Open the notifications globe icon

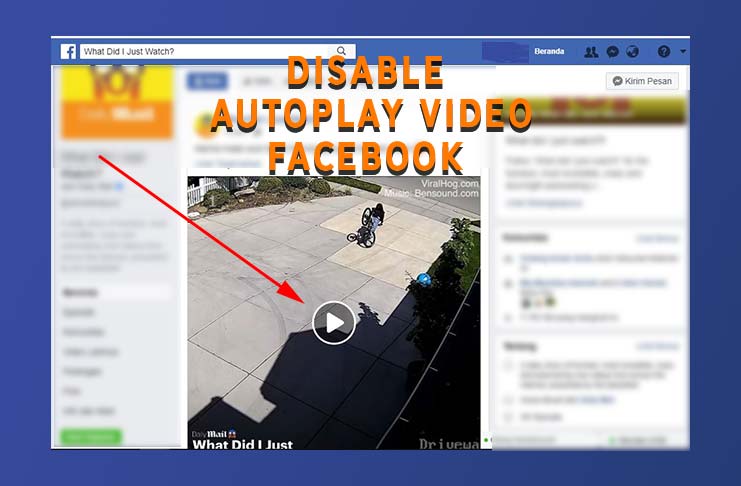632,52
